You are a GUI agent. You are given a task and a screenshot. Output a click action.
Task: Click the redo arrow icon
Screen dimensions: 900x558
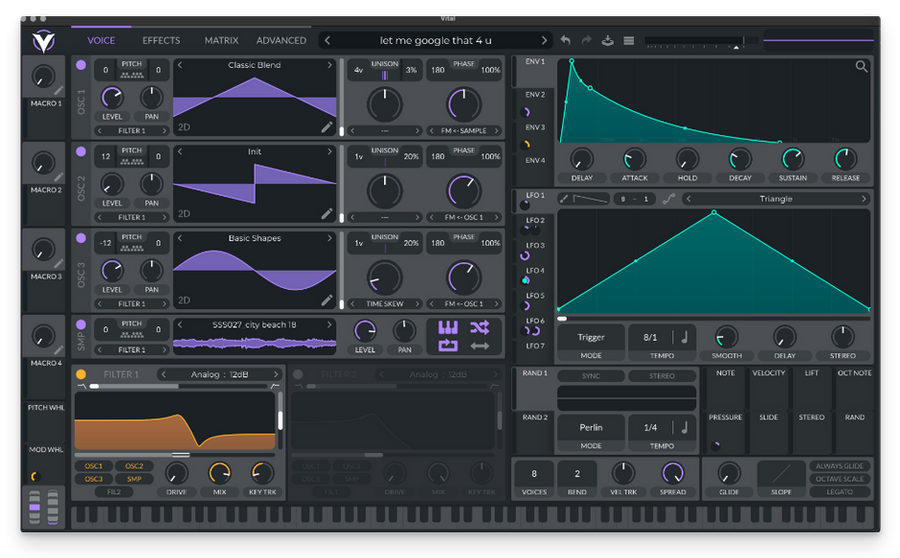pyautogui.click(x=586, y=40)
